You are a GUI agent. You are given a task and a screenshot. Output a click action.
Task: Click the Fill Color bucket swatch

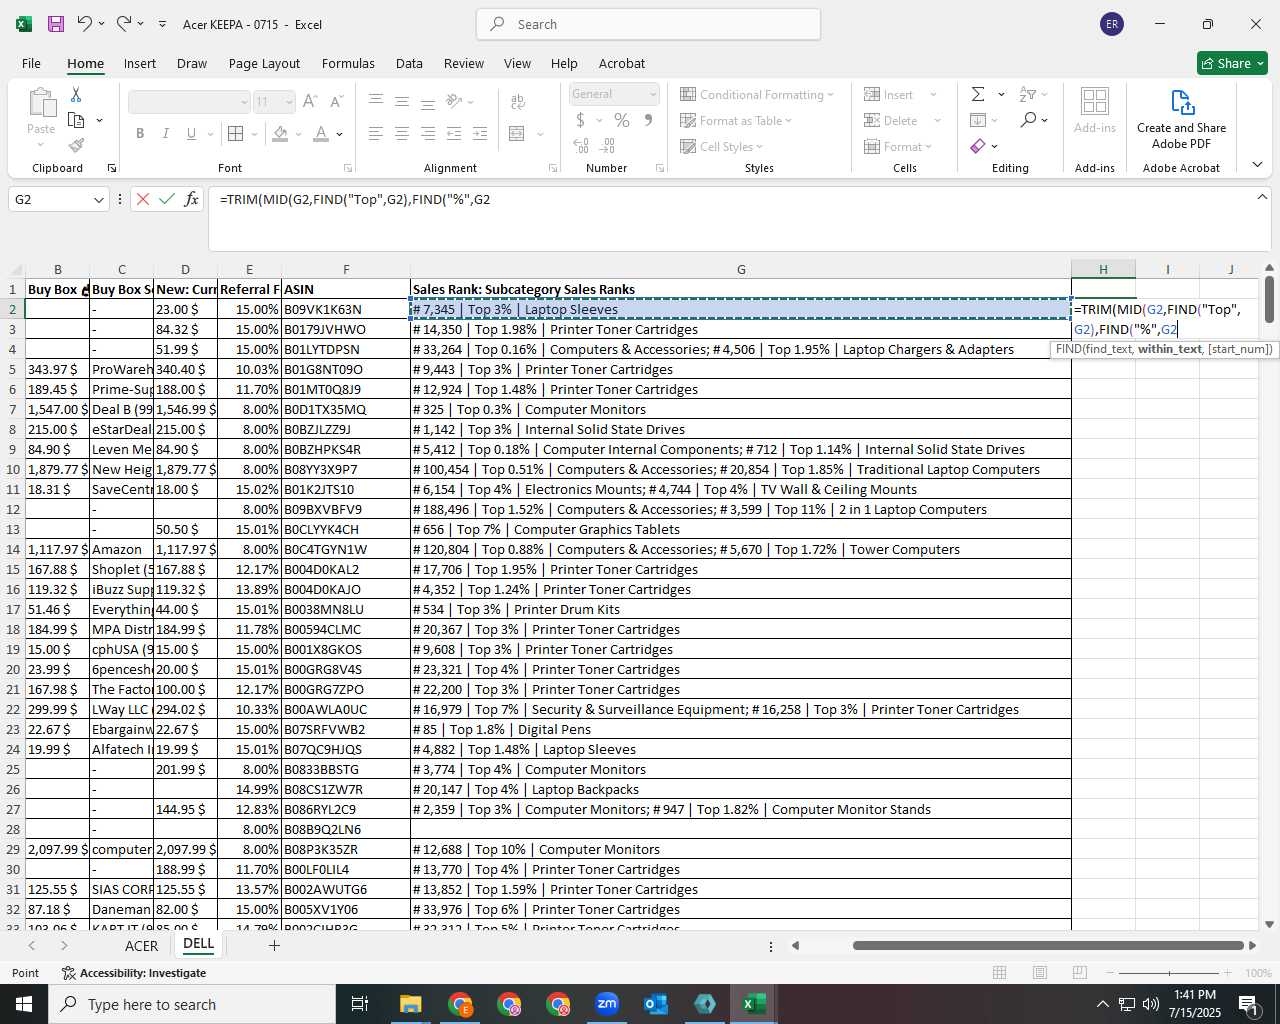click(280, 133)
